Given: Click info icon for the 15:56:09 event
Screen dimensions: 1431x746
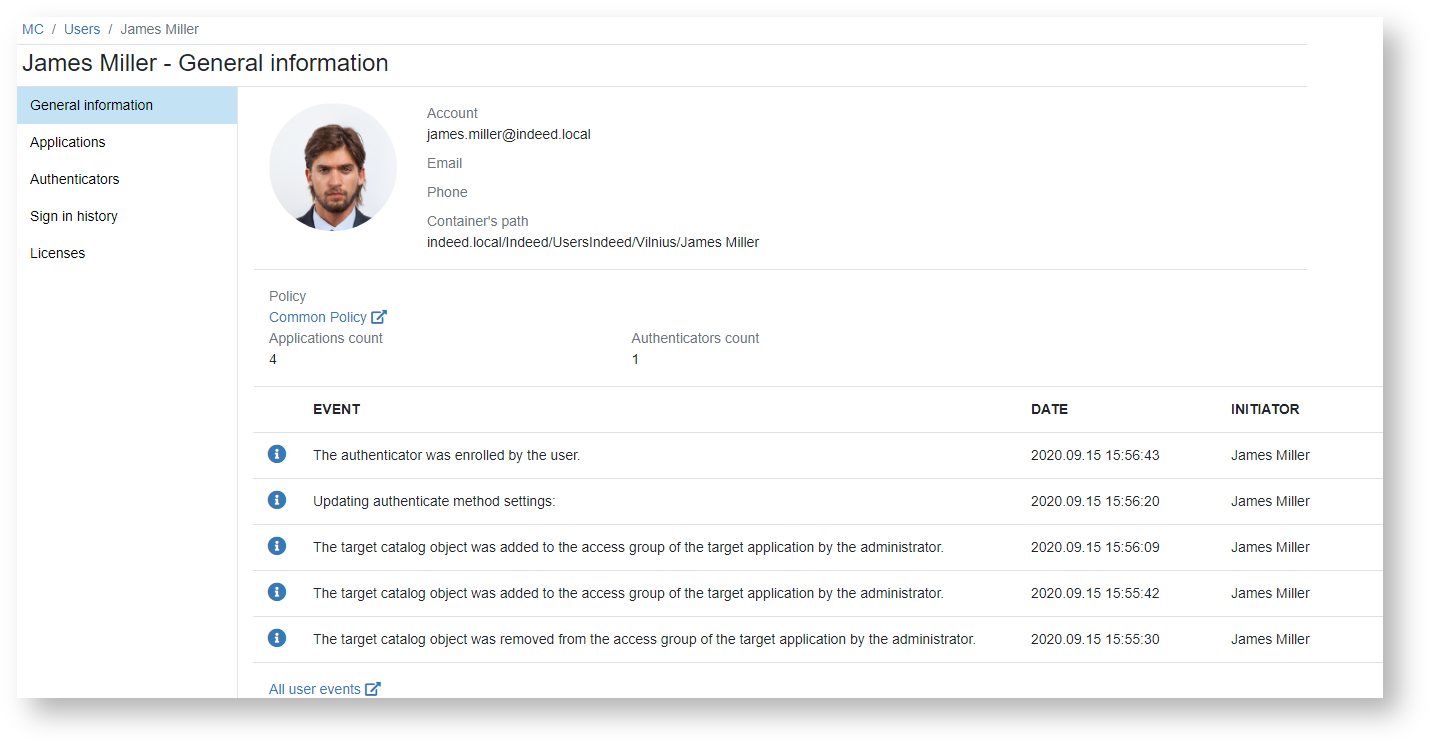Looking at the screenshot, I should (277, 546).
